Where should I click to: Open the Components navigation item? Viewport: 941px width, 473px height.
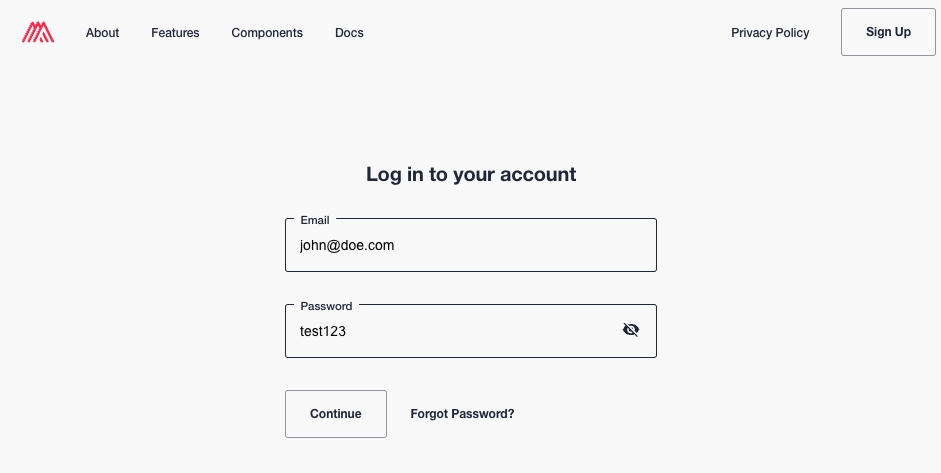267,33
